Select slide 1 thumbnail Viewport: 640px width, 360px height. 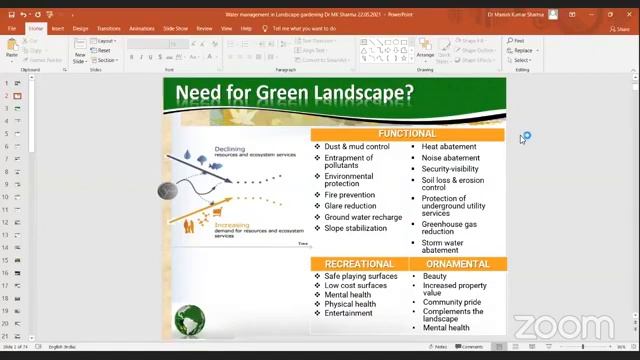point(17,83)
